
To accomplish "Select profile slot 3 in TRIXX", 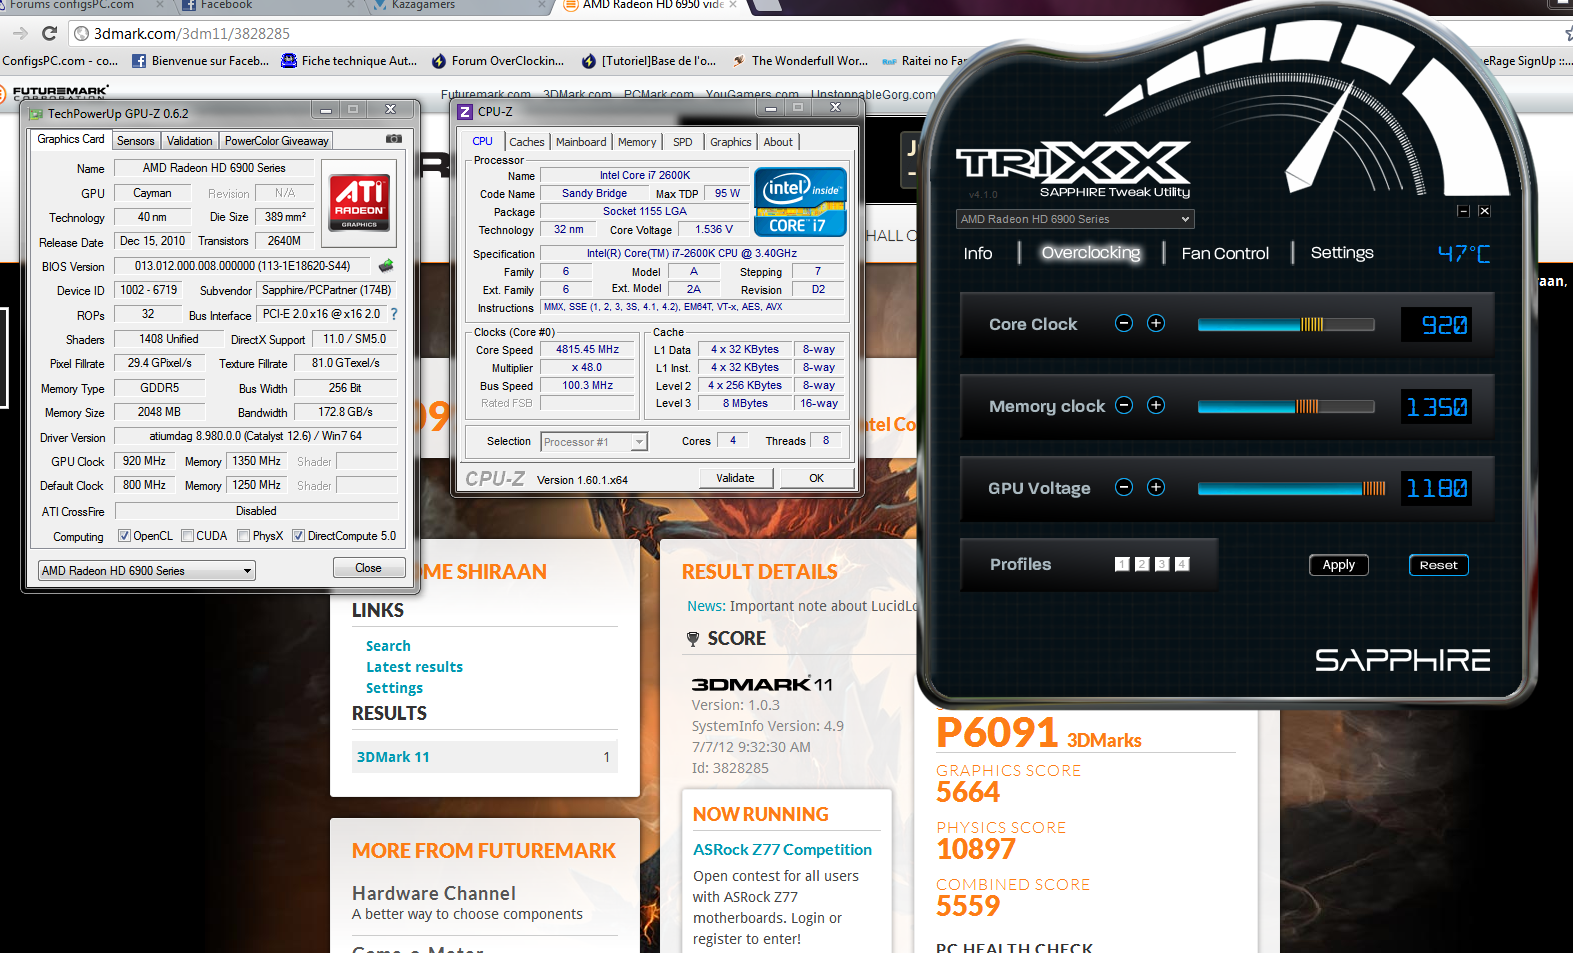I will [1162, 564].
